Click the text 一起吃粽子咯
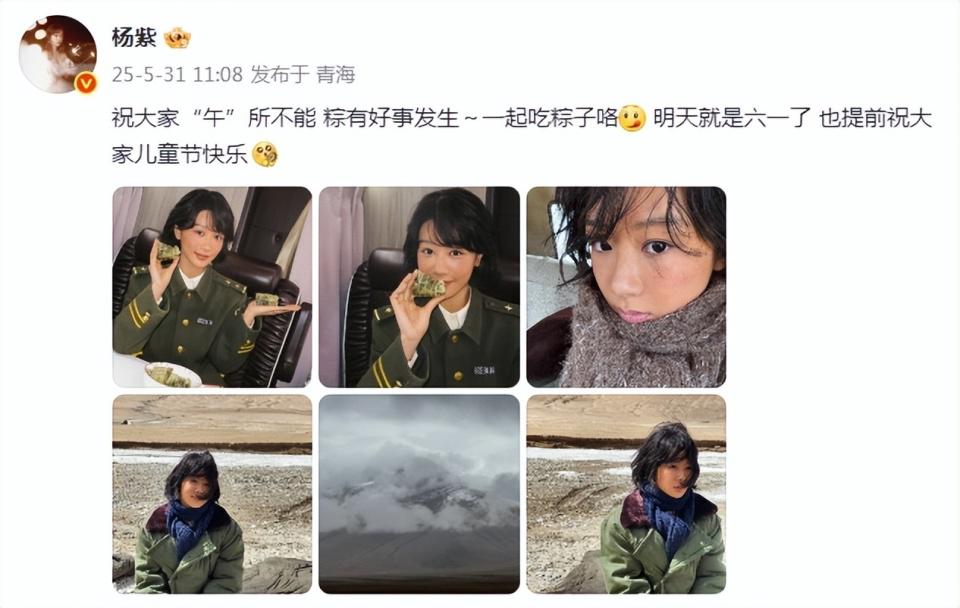The height and width of the screenshot is (608, 960). (550, 118)
